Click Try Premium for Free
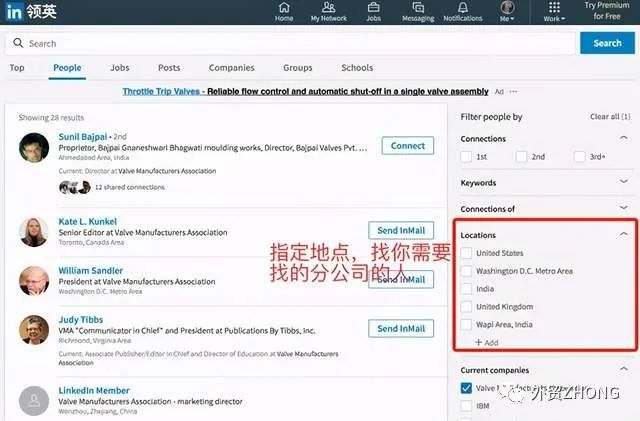 coord(607,11)
